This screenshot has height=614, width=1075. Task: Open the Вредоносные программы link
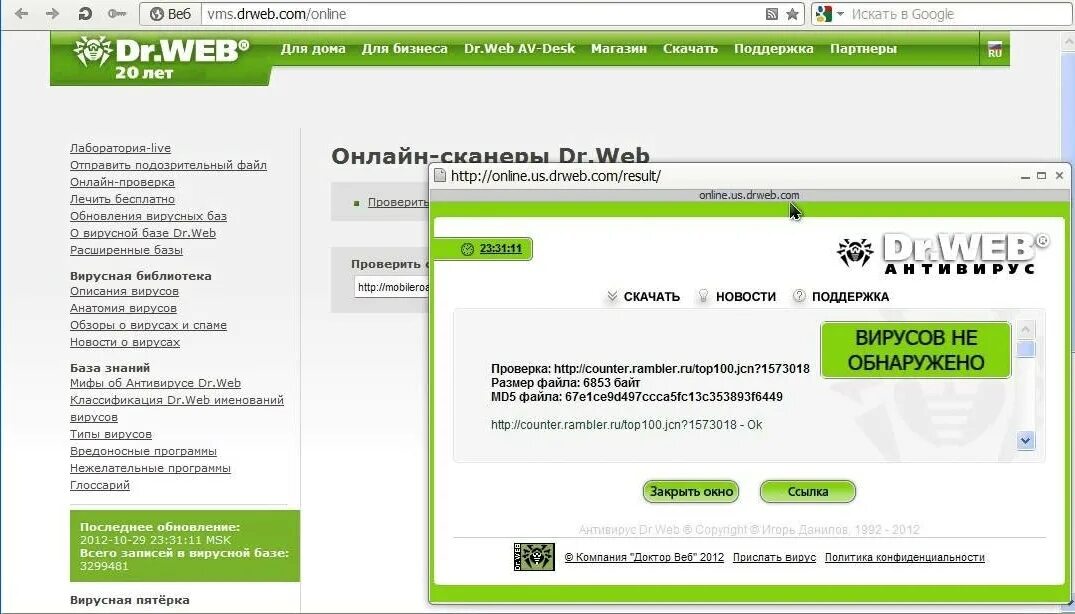pos(143,451)
